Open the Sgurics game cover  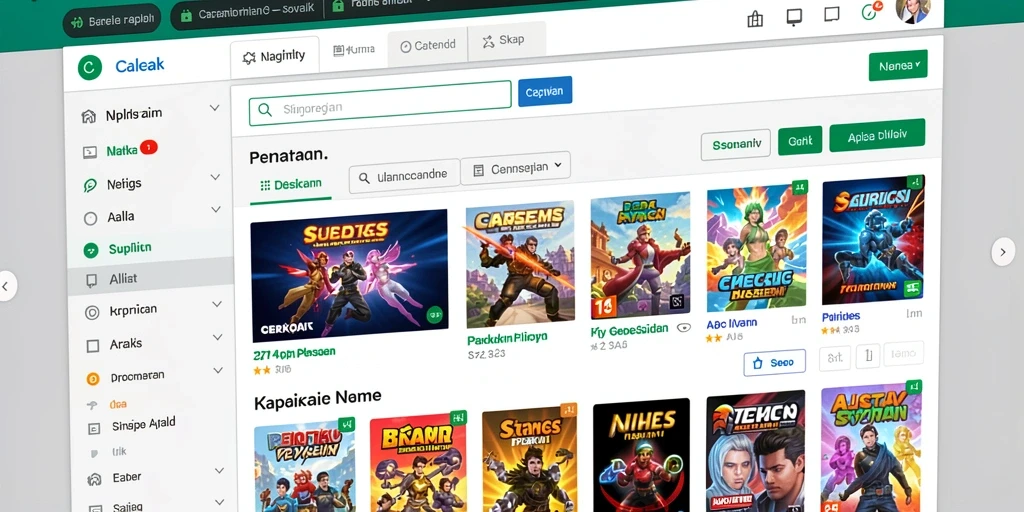(x=873, y=240)
